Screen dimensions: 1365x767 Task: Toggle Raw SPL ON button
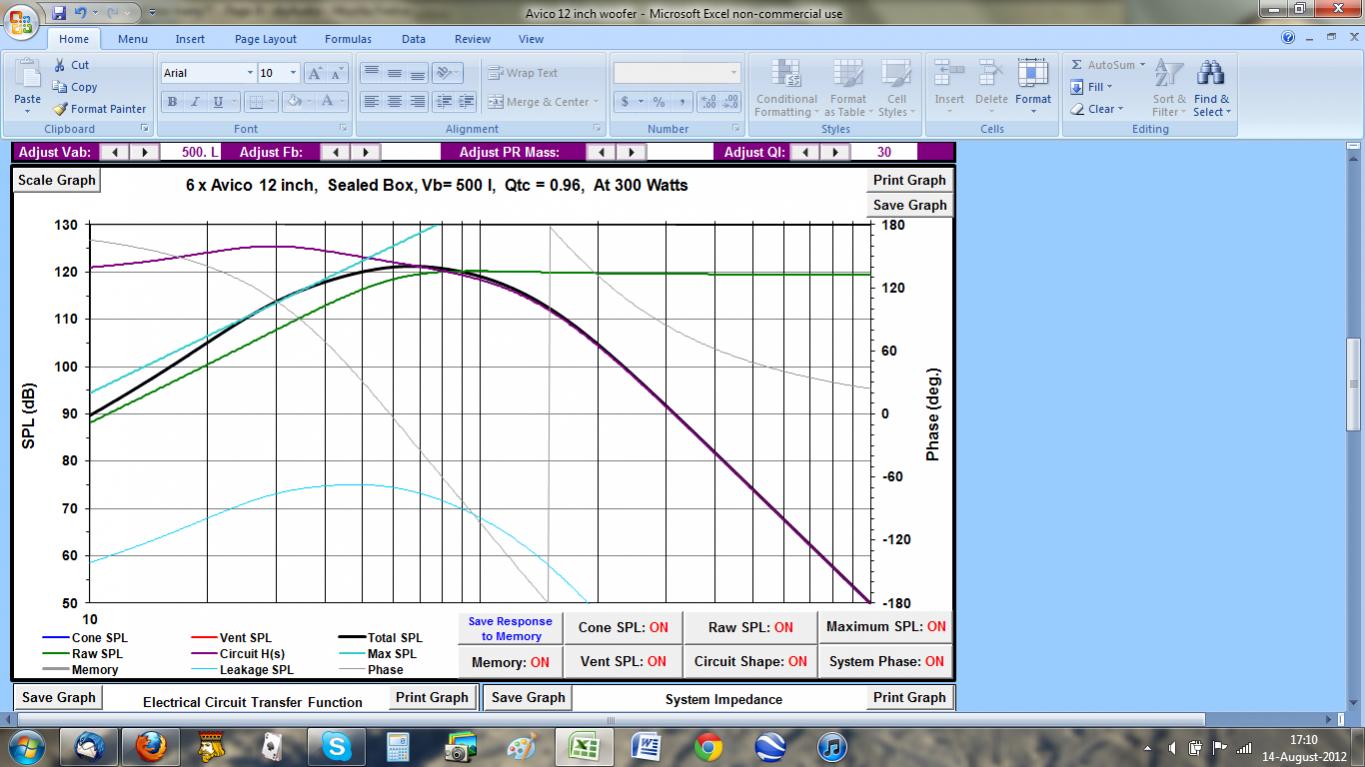pyautogui.click(x=750, y=628)
